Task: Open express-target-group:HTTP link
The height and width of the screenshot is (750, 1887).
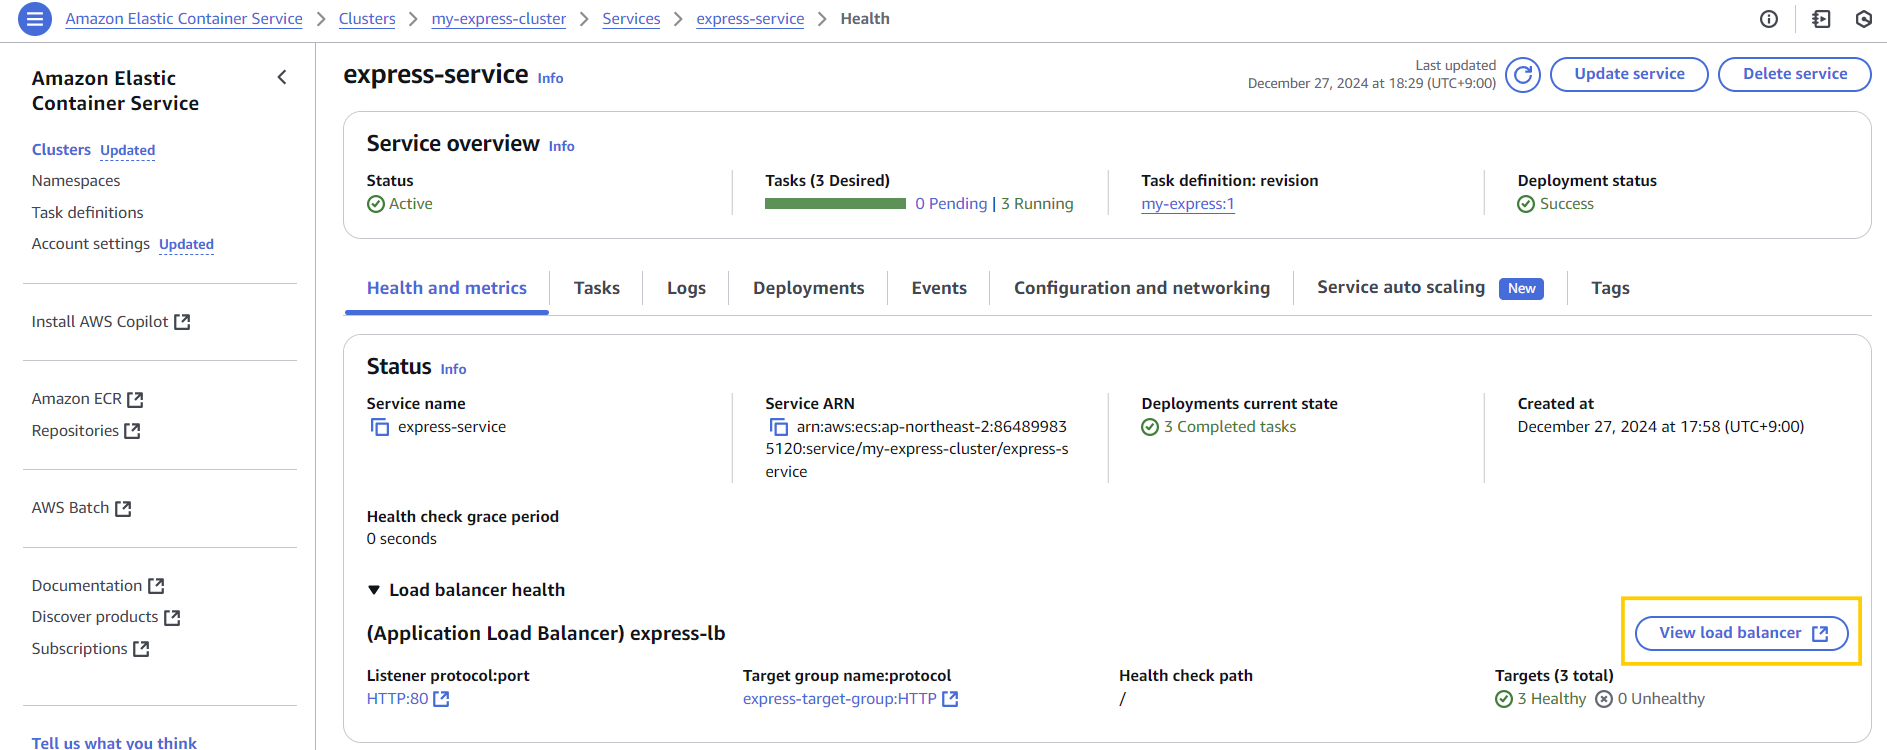Action: [x=839, y=699]
